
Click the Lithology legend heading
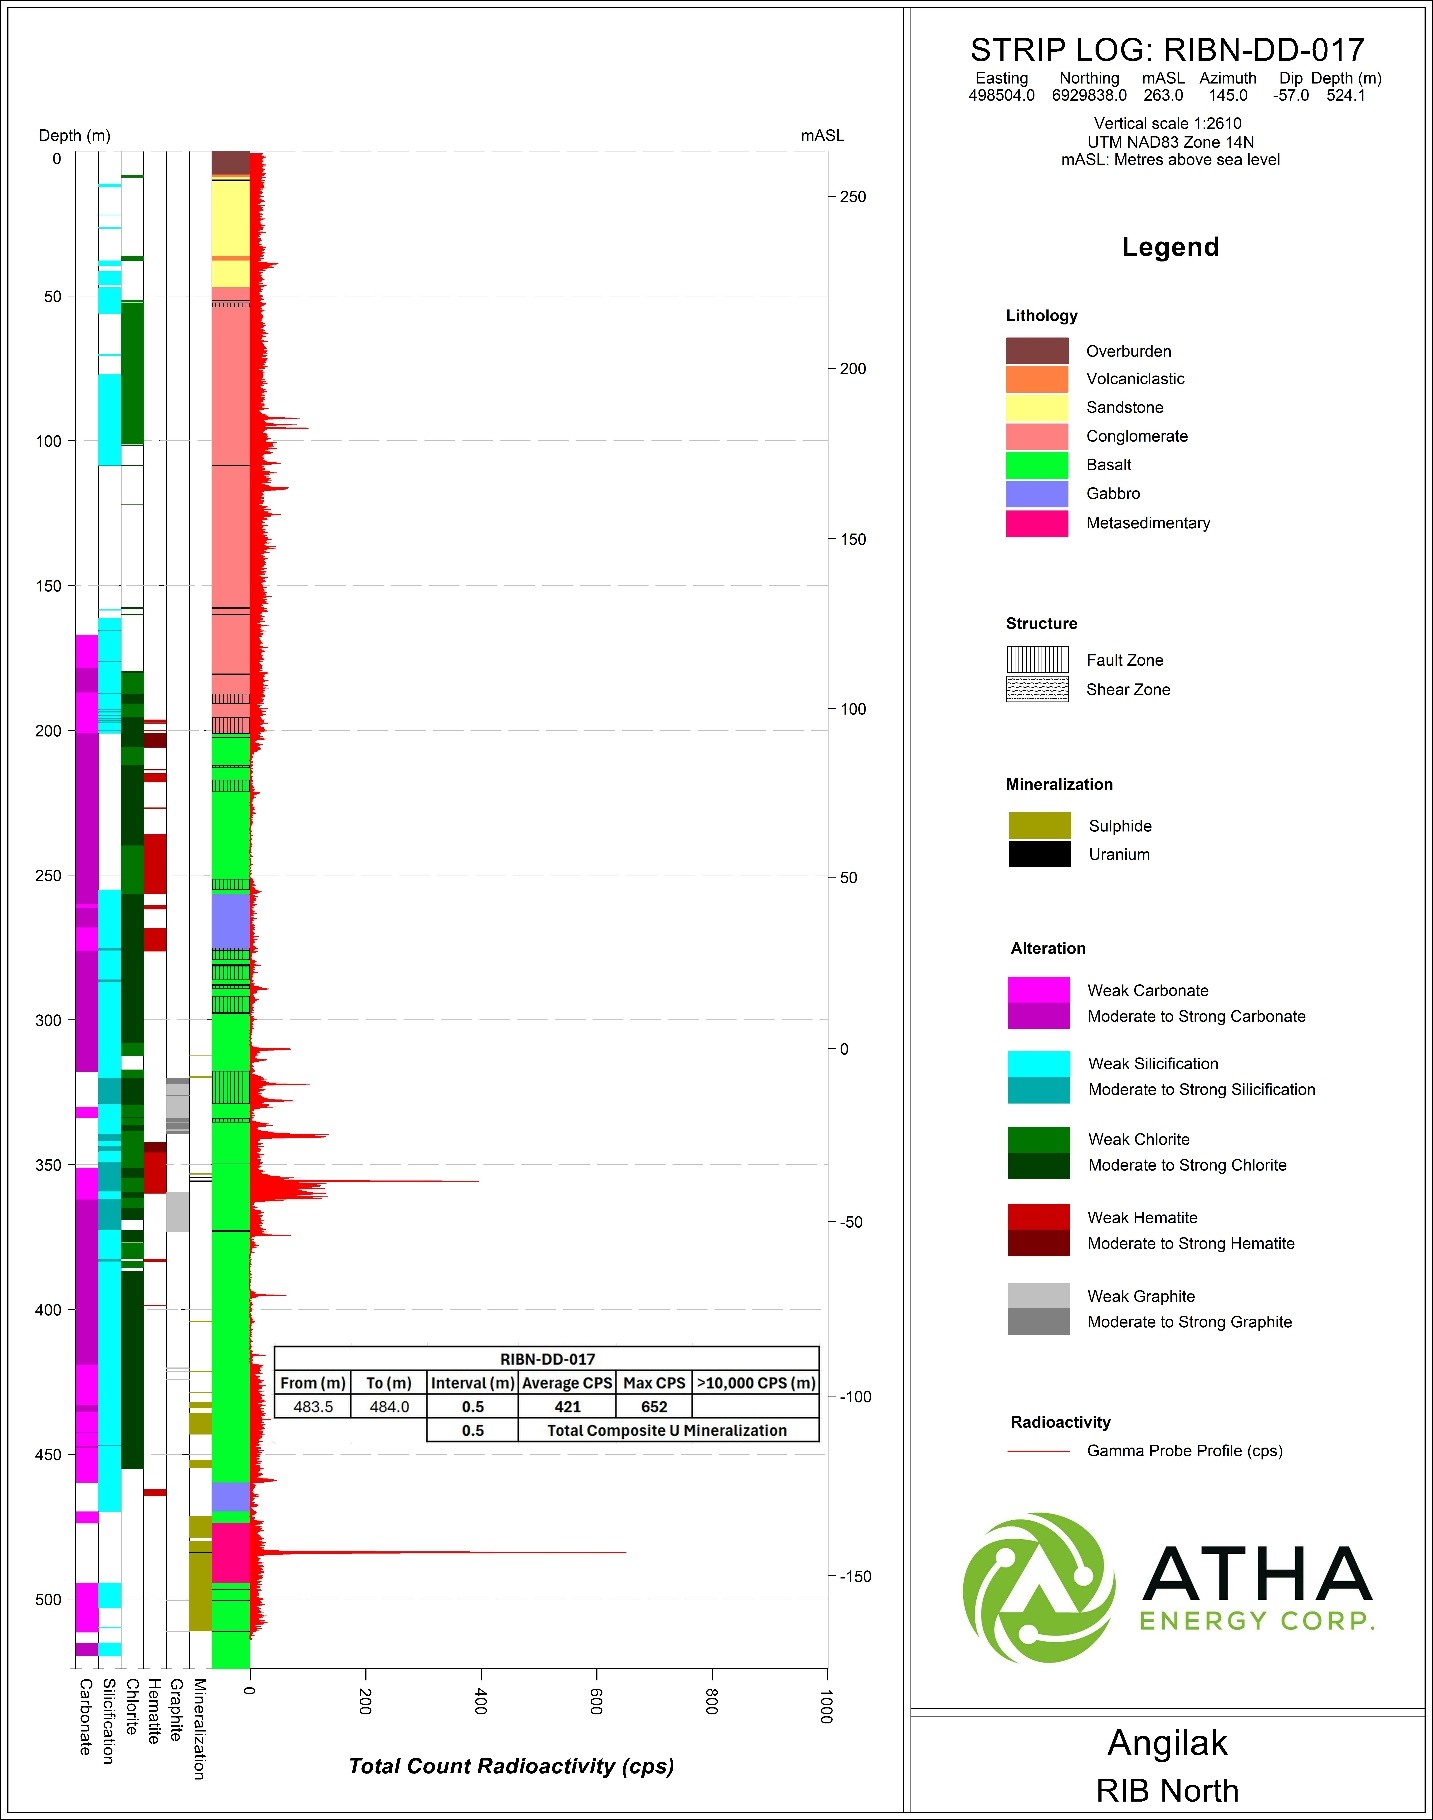point(1042,316)
